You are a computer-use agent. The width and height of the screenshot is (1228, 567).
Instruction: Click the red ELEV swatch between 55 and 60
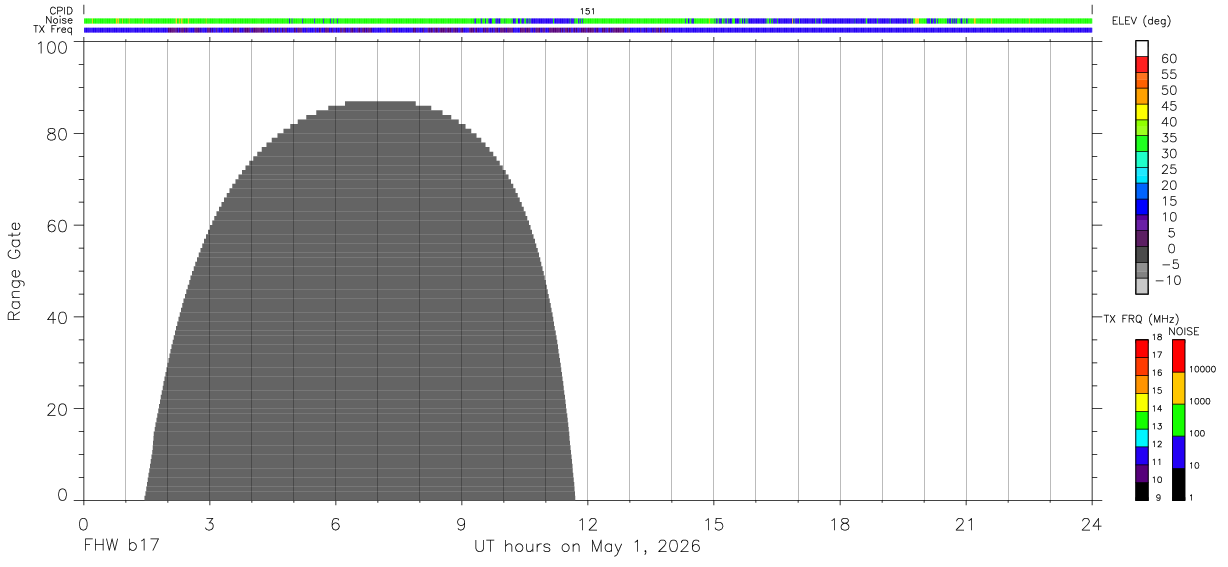pos(1141,64)
